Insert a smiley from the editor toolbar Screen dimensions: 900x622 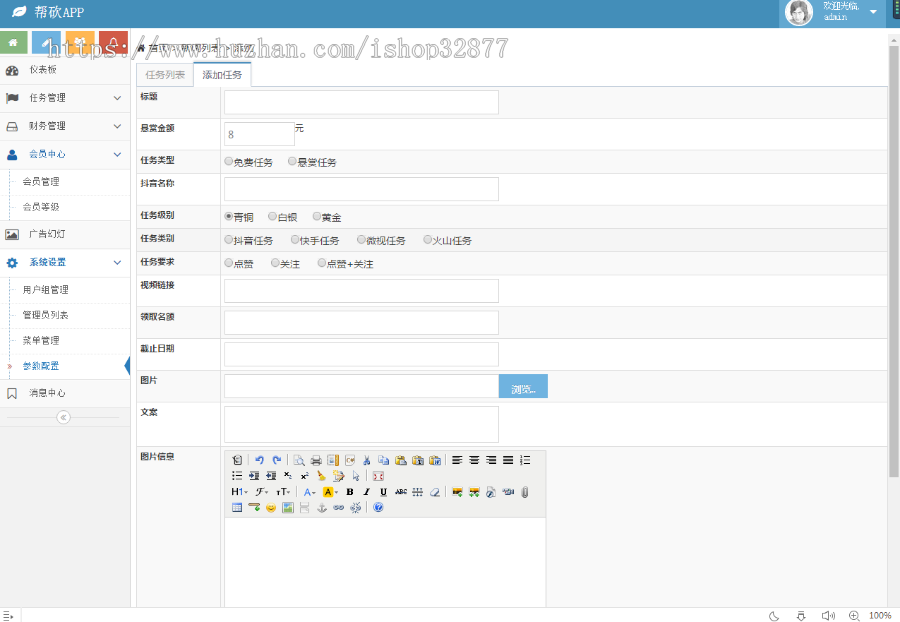click(x=271, y=506)
